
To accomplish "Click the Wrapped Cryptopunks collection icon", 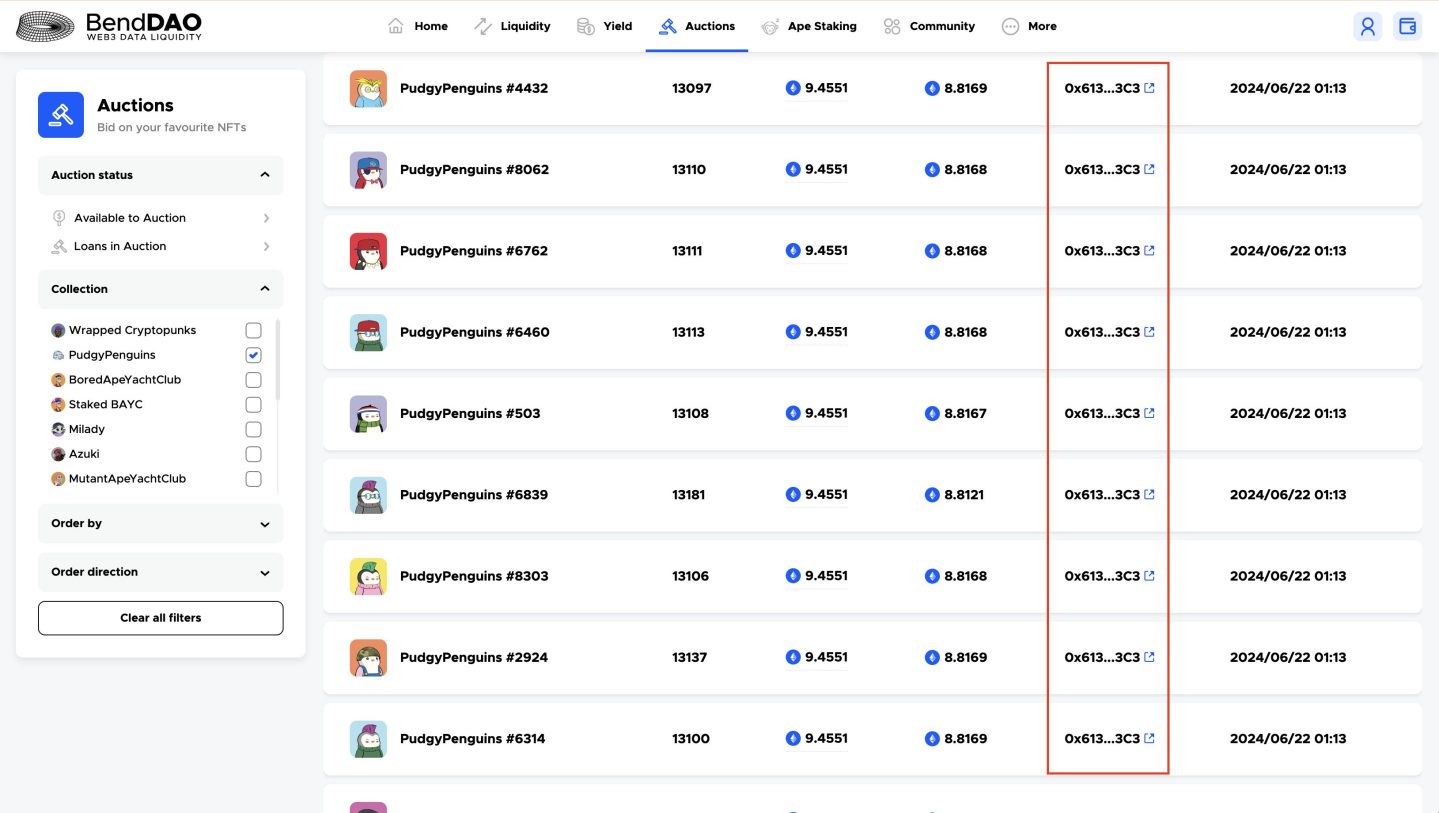I will point(58,330).
